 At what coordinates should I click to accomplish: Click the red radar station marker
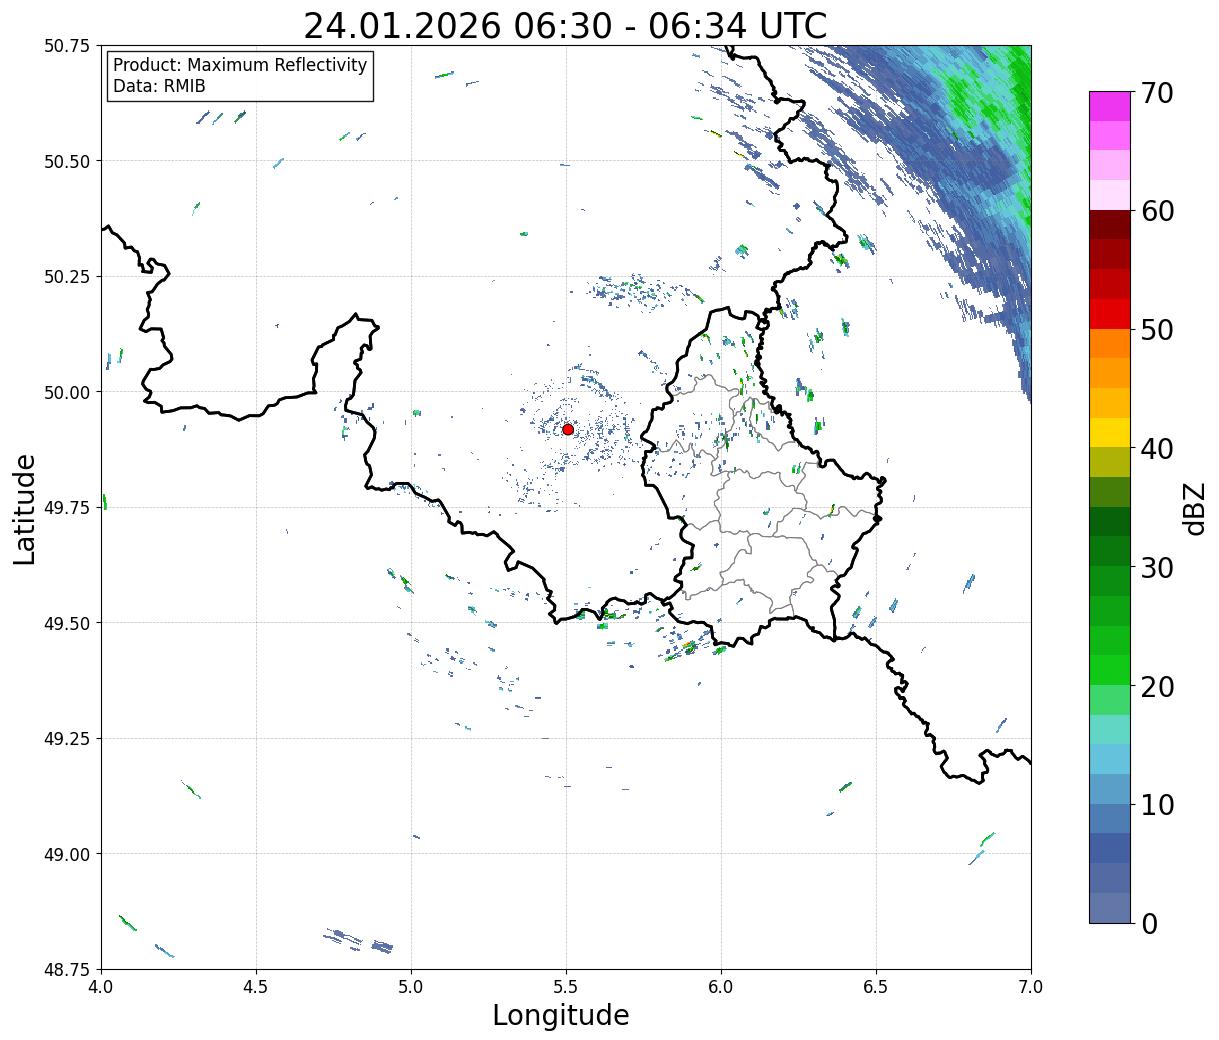pos(568,429)
